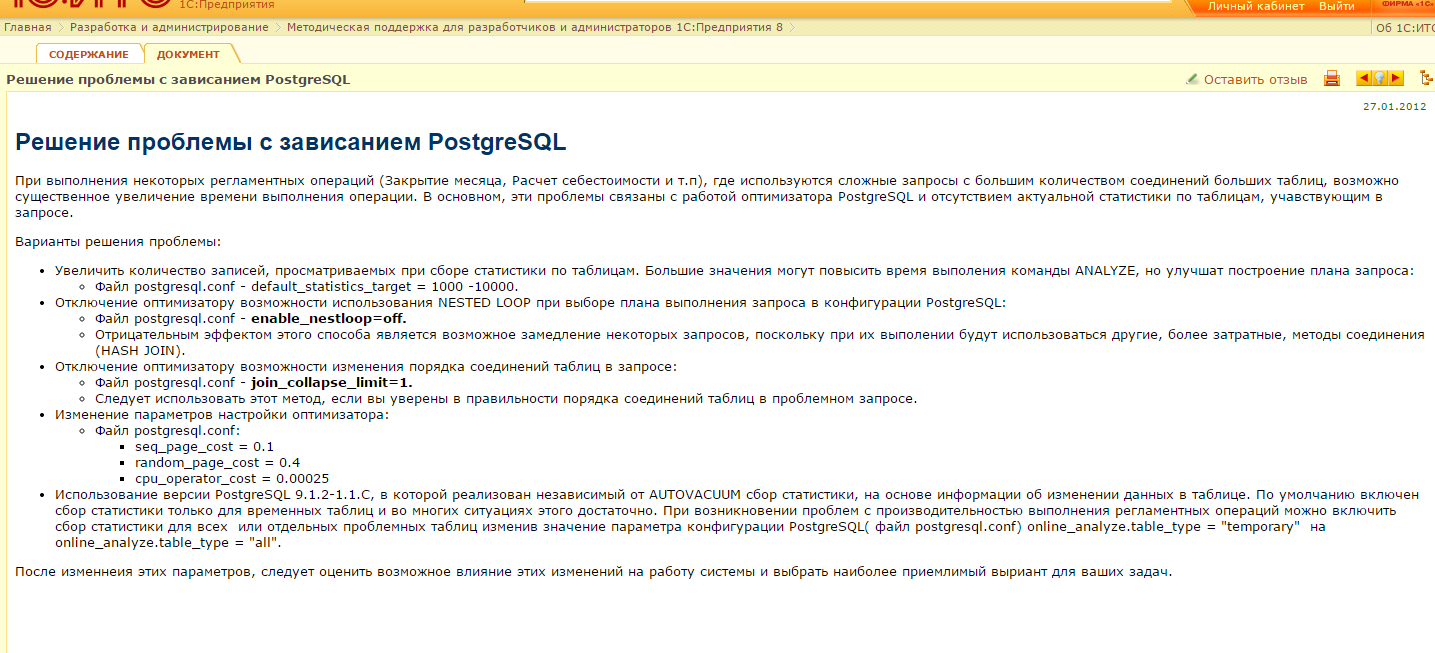This screenshot has width=1435, height=653.
Task: Click the online_analyze.table_type = "all" text
Action: [169, 543]
